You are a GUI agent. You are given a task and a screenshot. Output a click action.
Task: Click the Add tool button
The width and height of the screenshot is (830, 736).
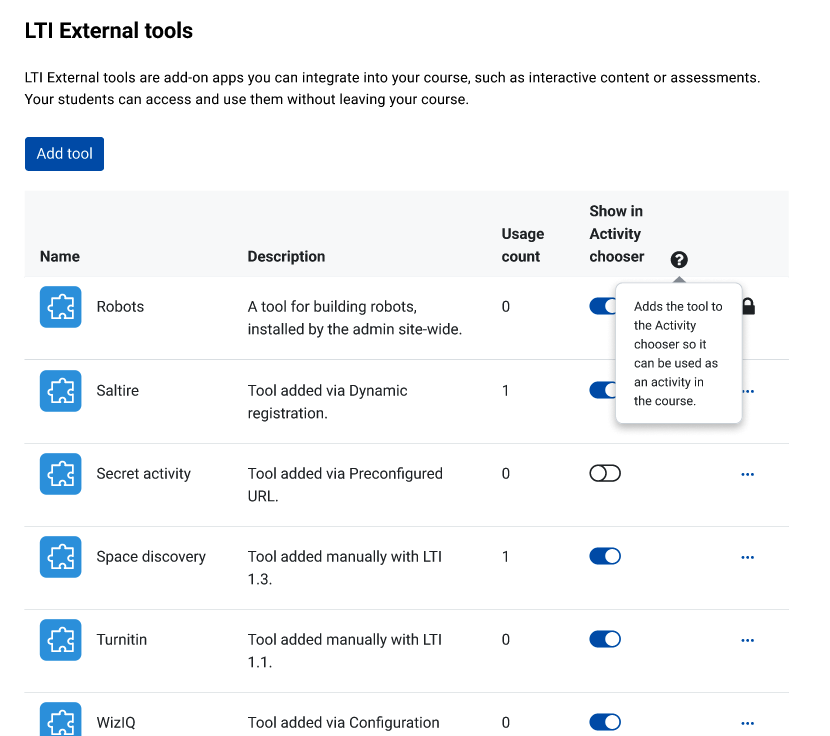pyautogui.click(x=64, y=154)
